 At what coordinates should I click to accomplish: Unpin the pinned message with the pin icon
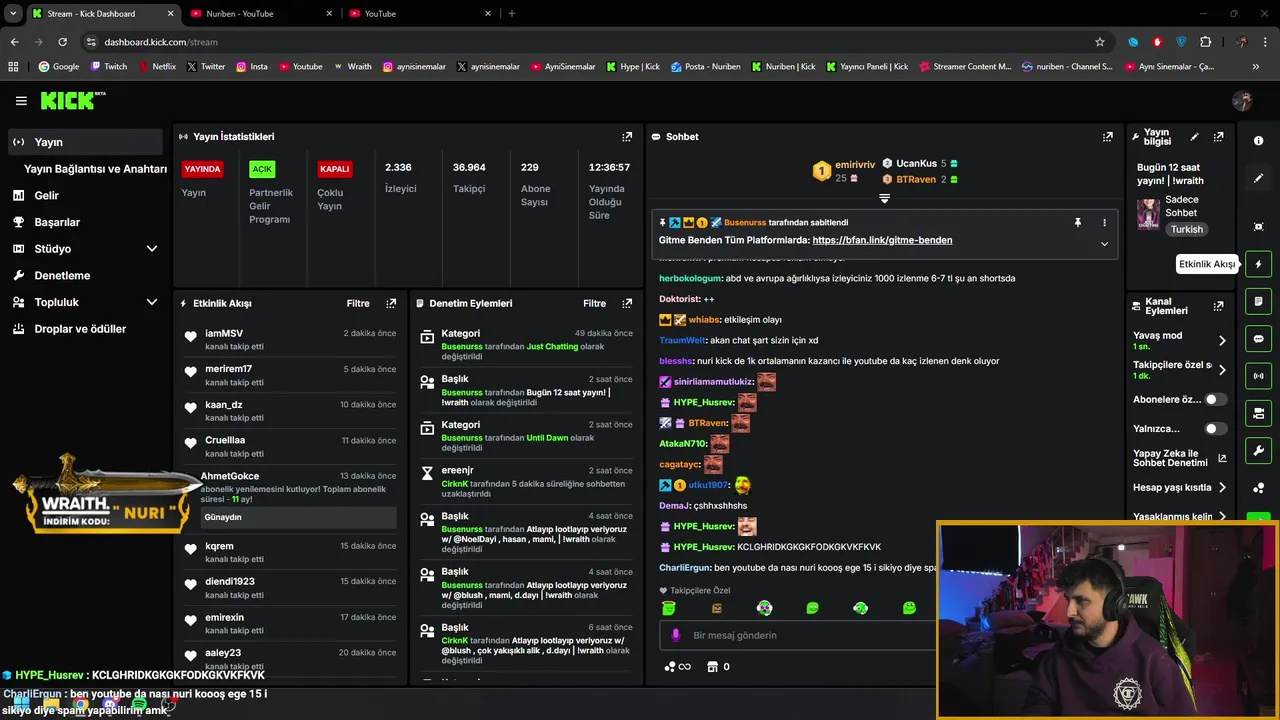click(1078, 222)
